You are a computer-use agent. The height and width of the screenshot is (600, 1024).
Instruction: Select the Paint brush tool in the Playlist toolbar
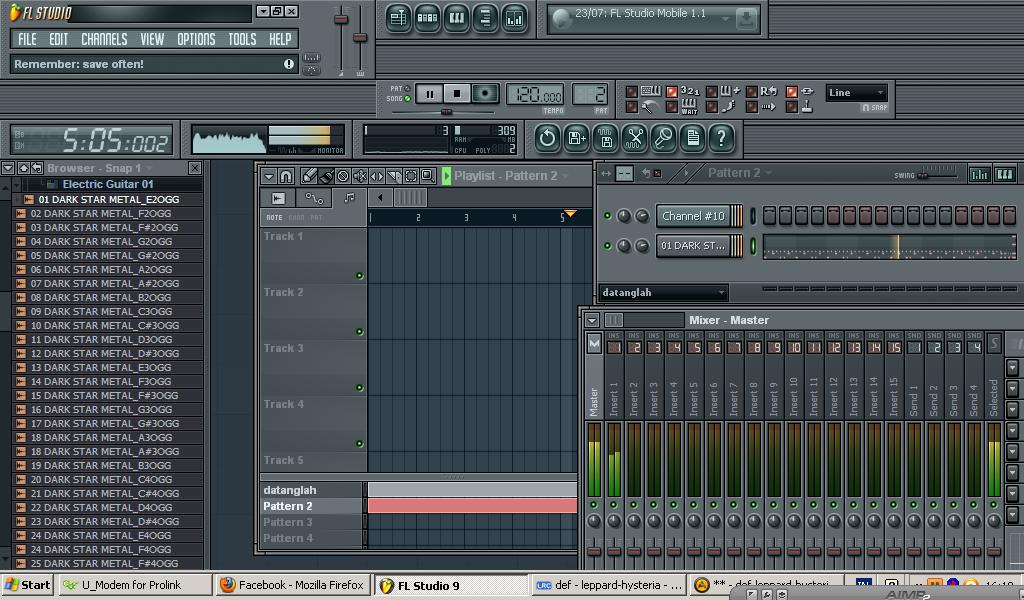tap(326, 175)
